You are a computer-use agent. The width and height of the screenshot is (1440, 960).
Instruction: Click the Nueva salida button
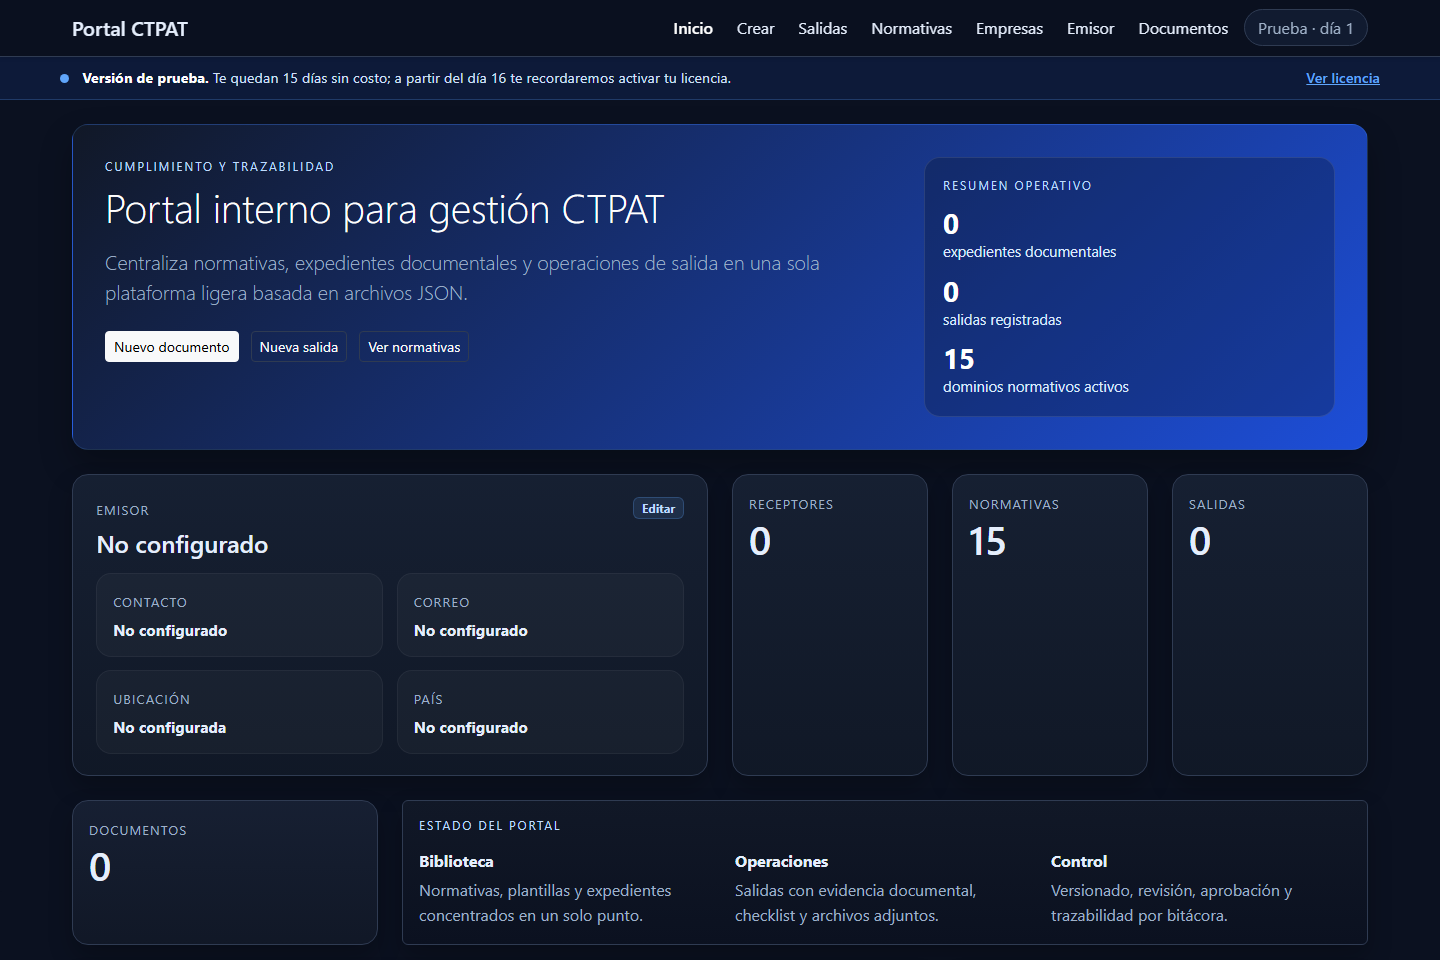click(x=299, y=347)
